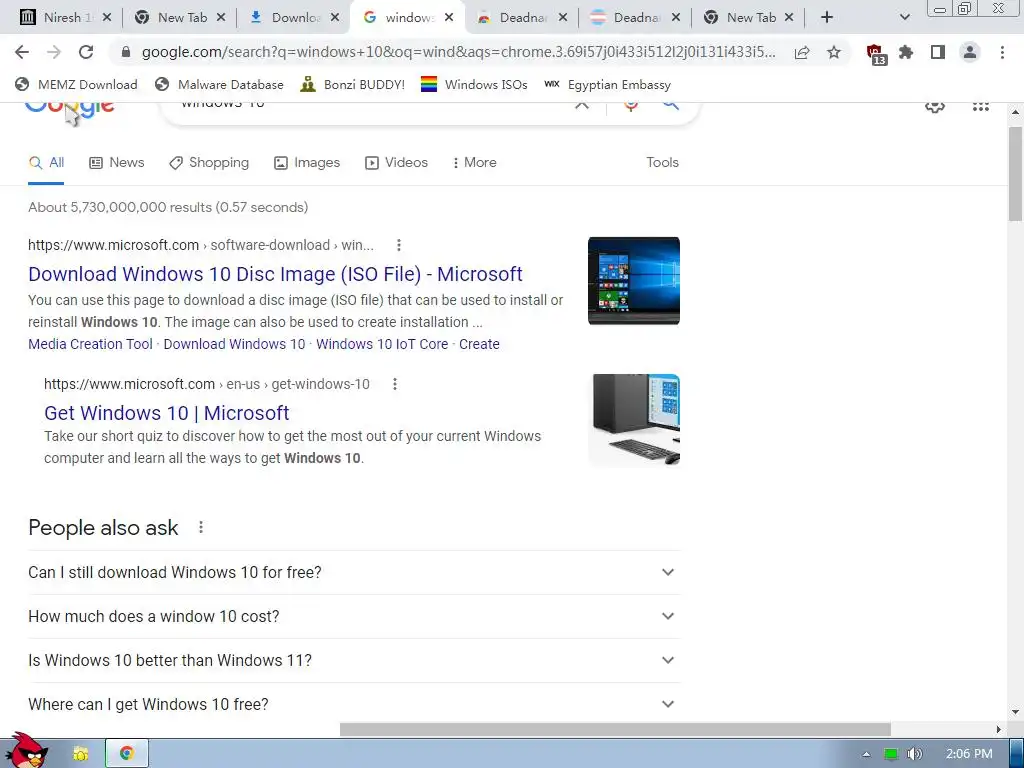The image size is (1024, 768).
Task: Switch to the Videos tab
Action: pos(396,163)
